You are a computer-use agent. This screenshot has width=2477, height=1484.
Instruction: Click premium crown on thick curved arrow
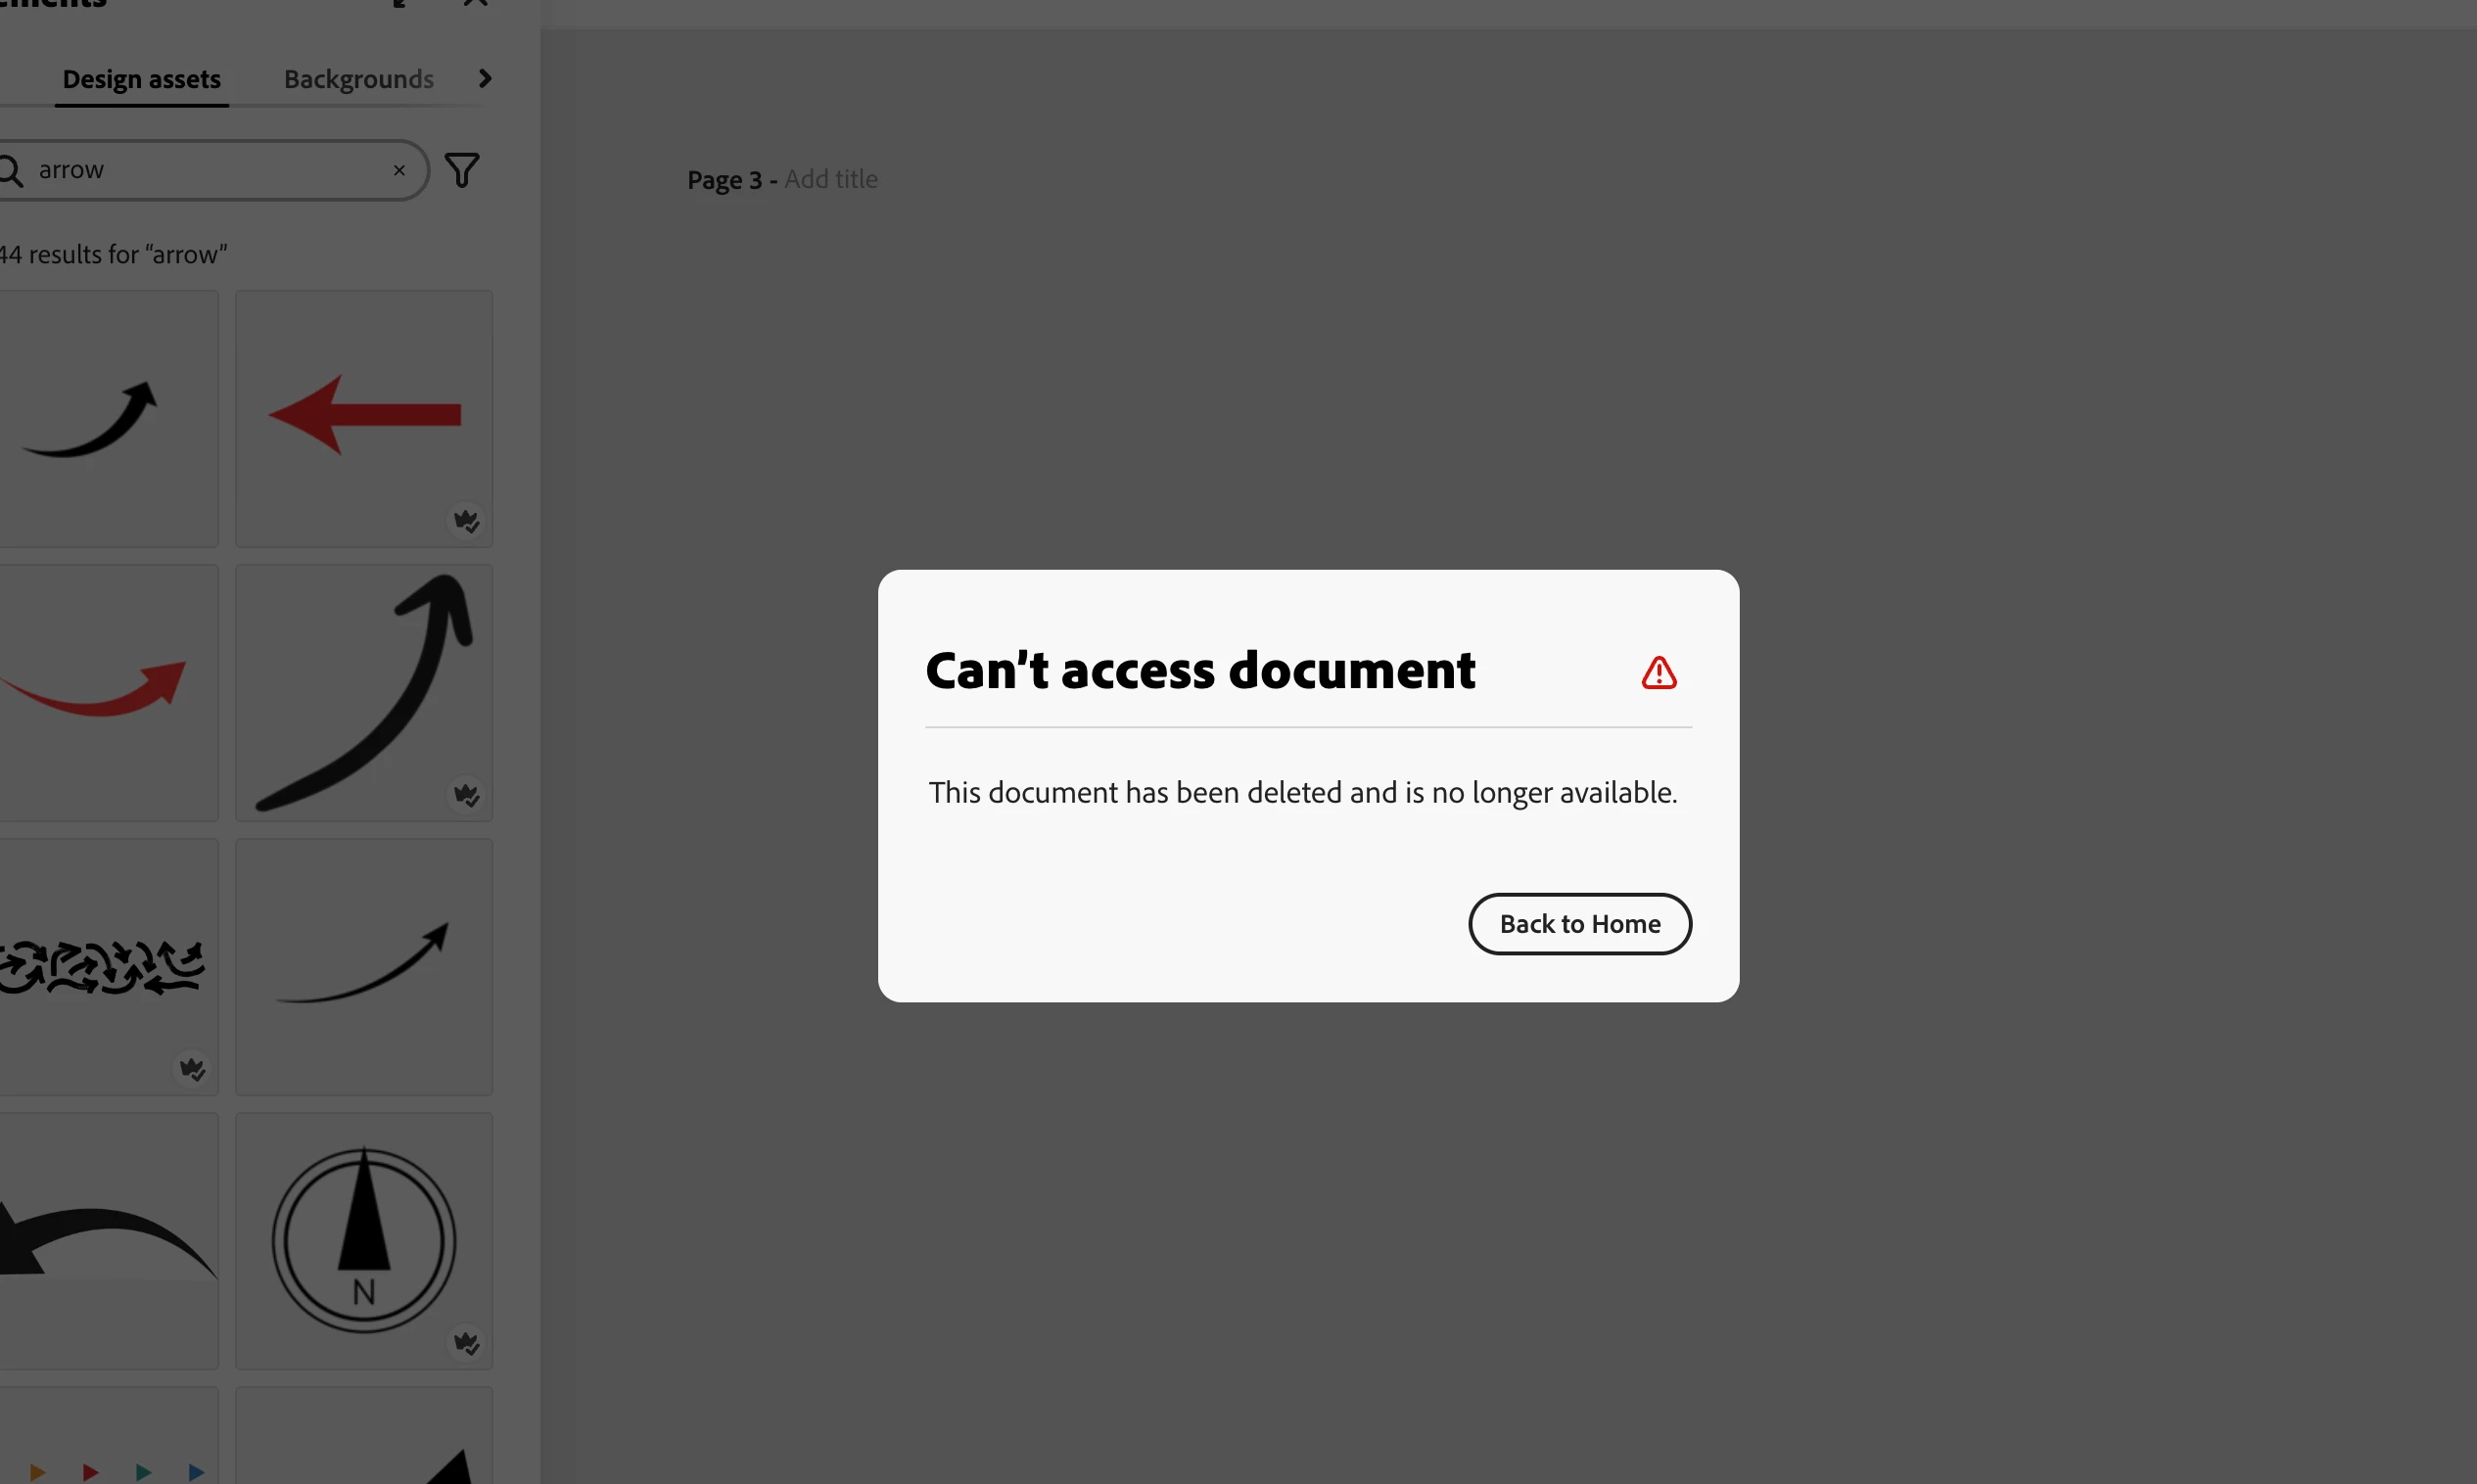coord(466,794)
